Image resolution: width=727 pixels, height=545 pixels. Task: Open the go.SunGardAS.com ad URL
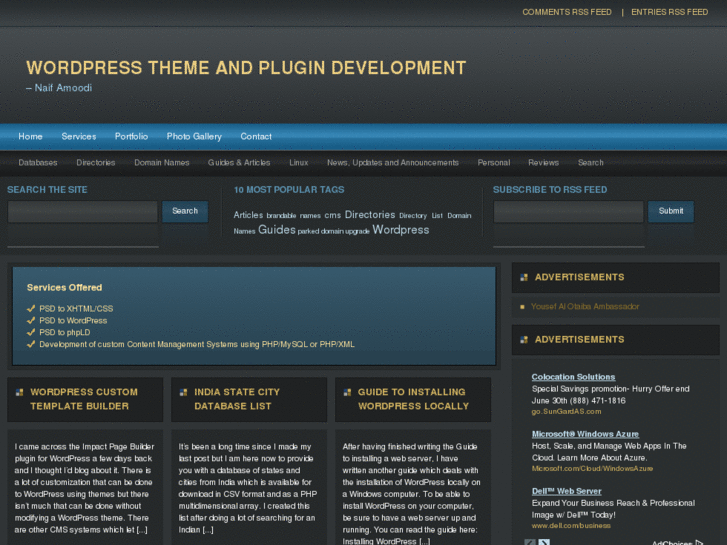(566, 411)
